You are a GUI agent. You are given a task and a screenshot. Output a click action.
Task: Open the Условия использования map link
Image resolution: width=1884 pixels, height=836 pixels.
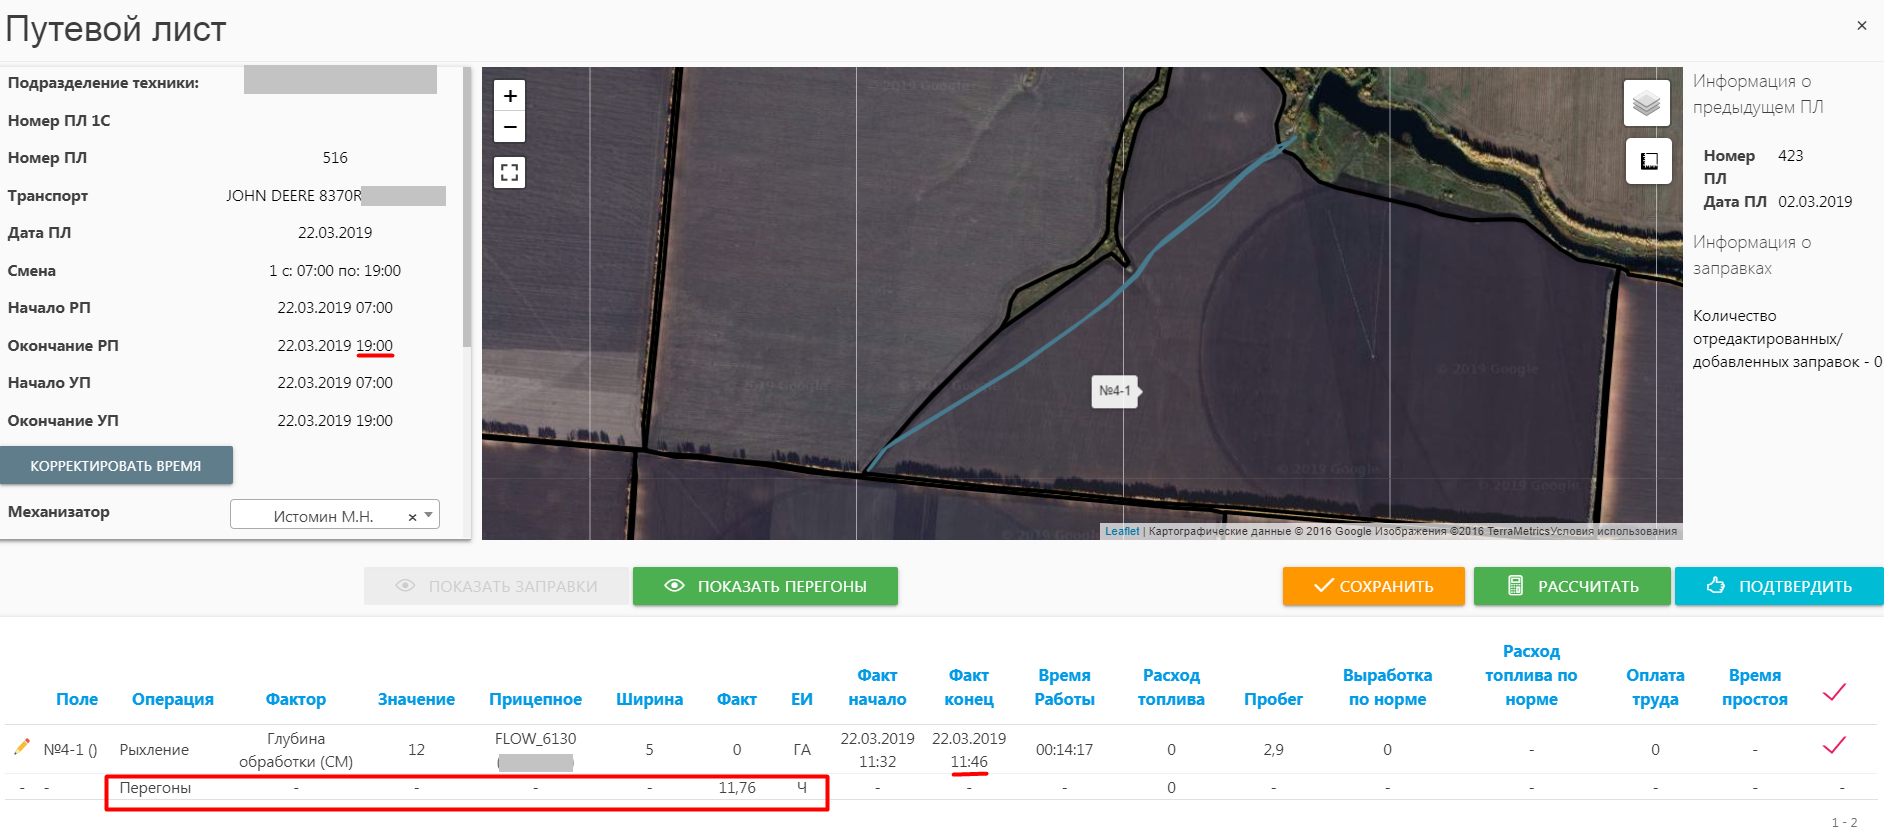pos(1613,531)
